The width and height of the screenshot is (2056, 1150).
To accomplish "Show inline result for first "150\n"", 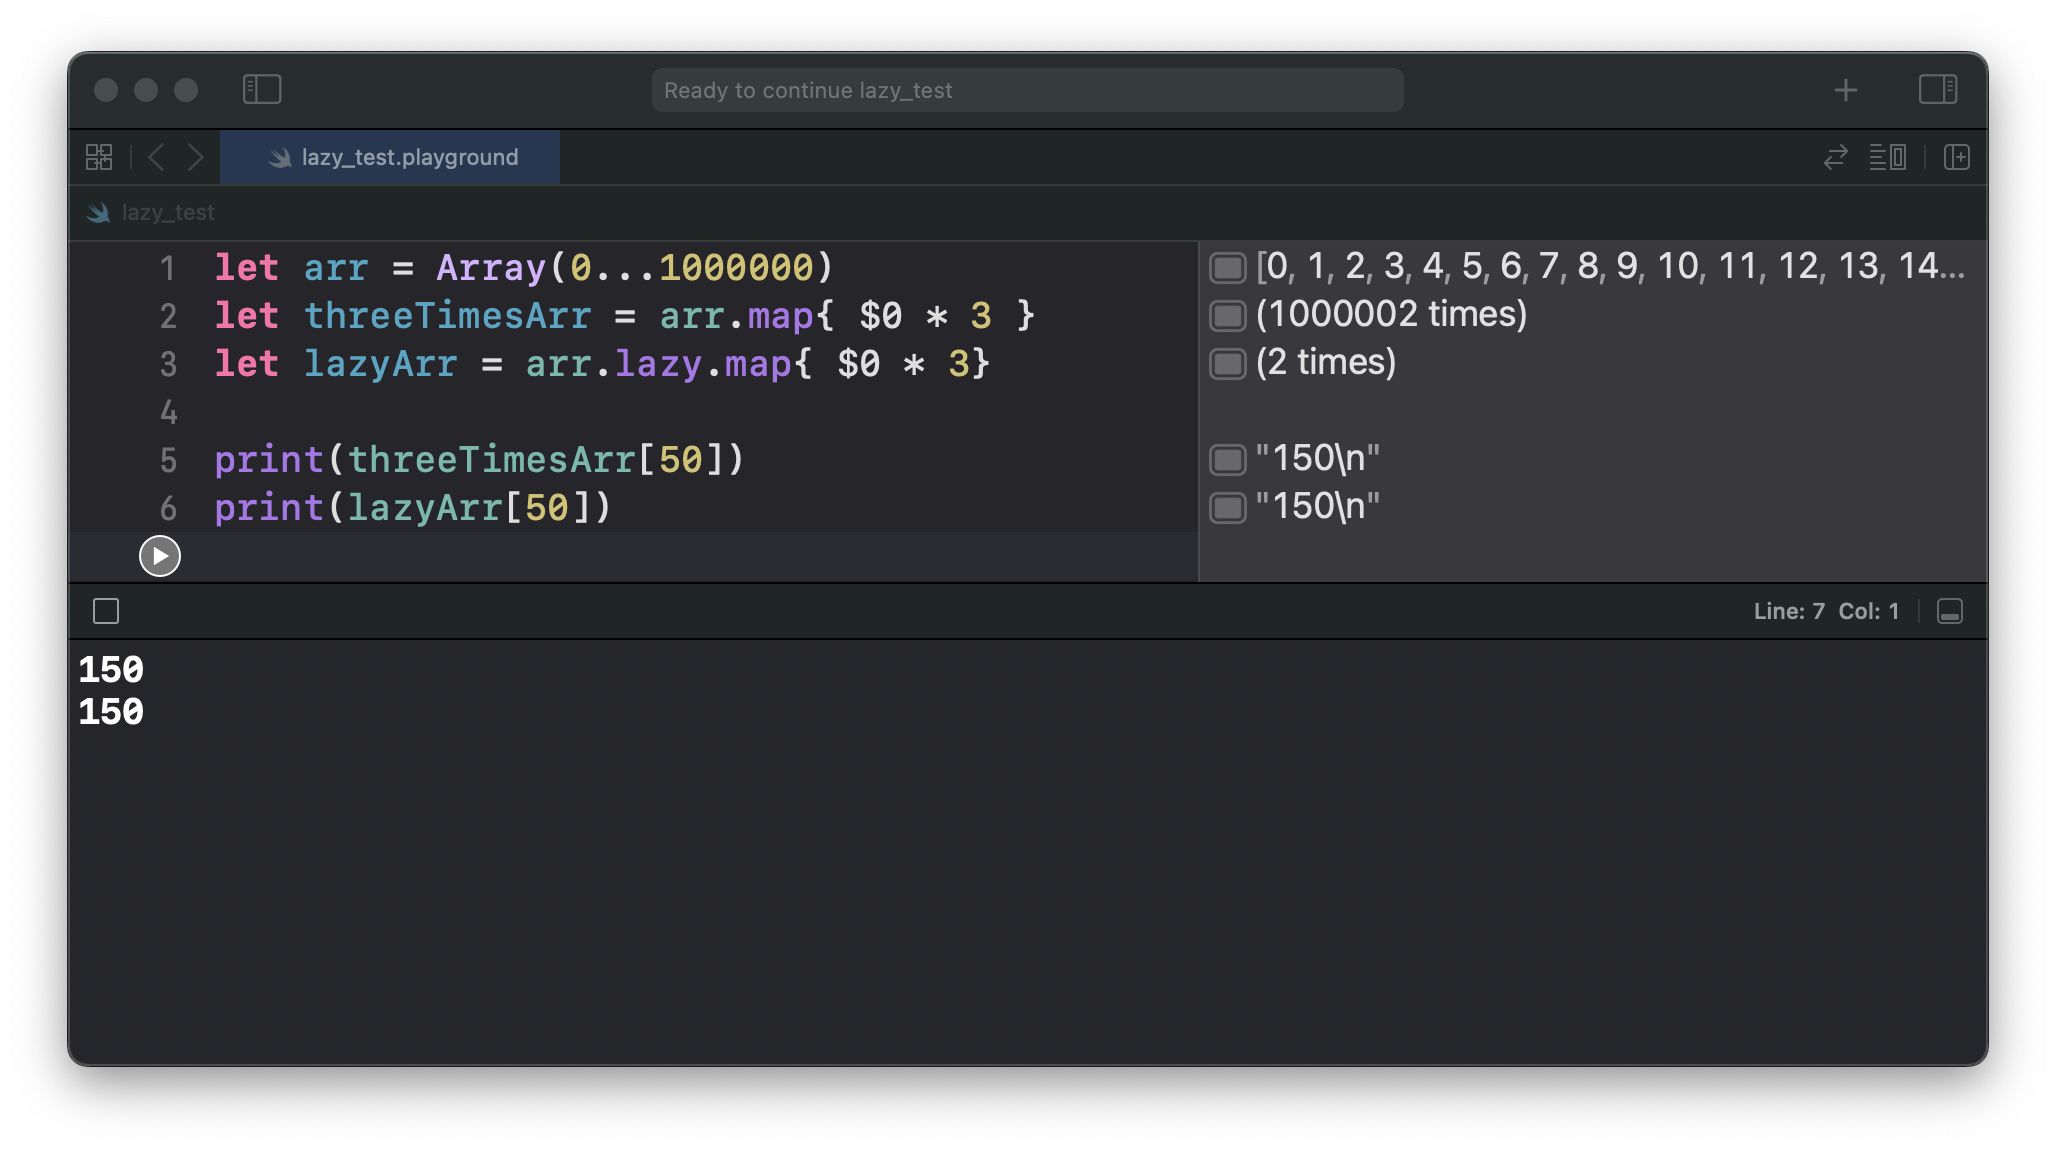I will (1227, 460).
